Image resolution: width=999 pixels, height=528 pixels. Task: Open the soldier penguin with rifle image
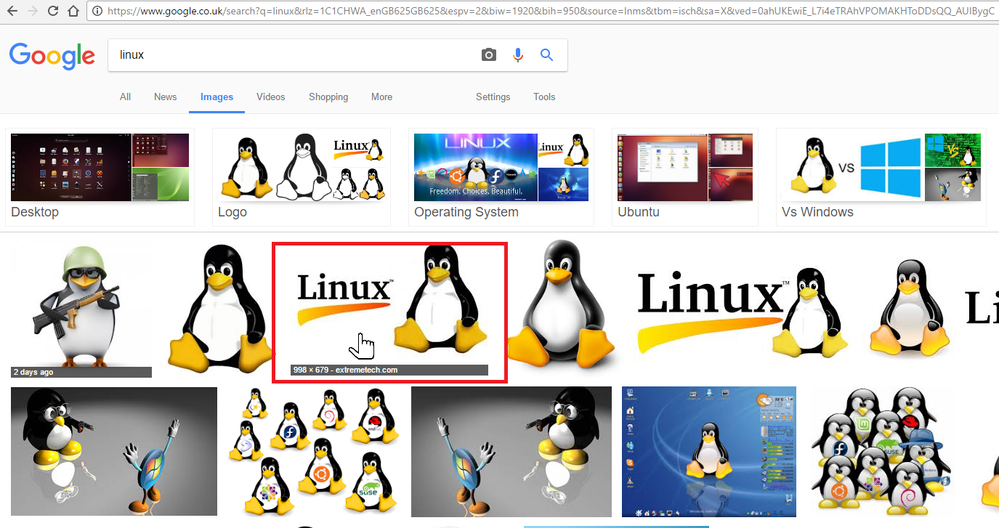coord(82,306)
